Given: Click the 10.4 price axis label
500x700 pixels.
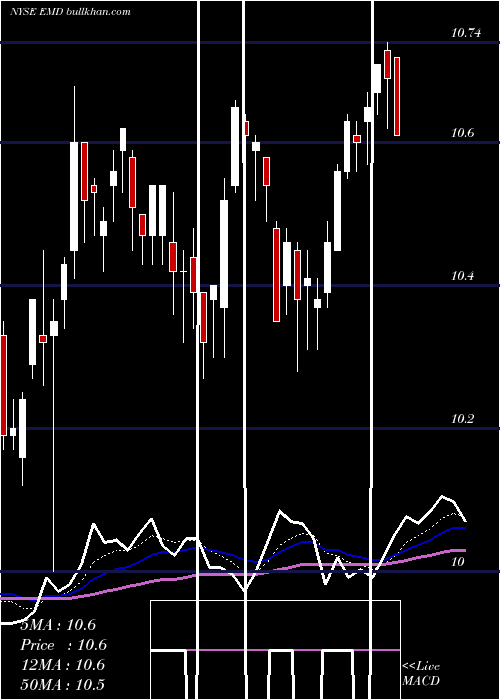Looking at the screenshot, I should [x=463, y=276].
